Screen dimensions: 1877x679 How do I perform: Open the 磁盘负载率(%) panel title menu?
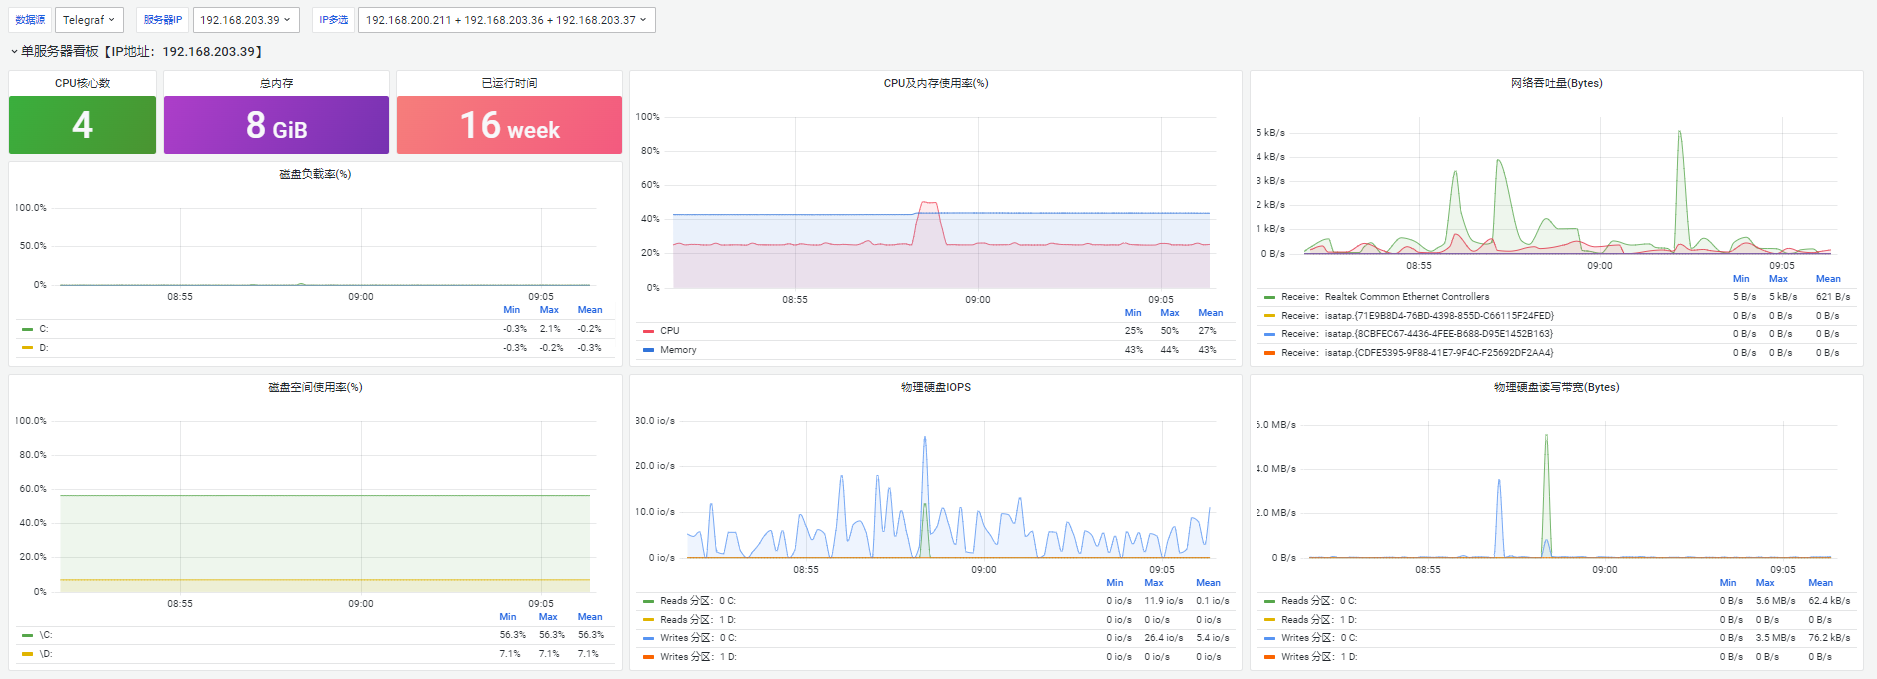[315, 174]
